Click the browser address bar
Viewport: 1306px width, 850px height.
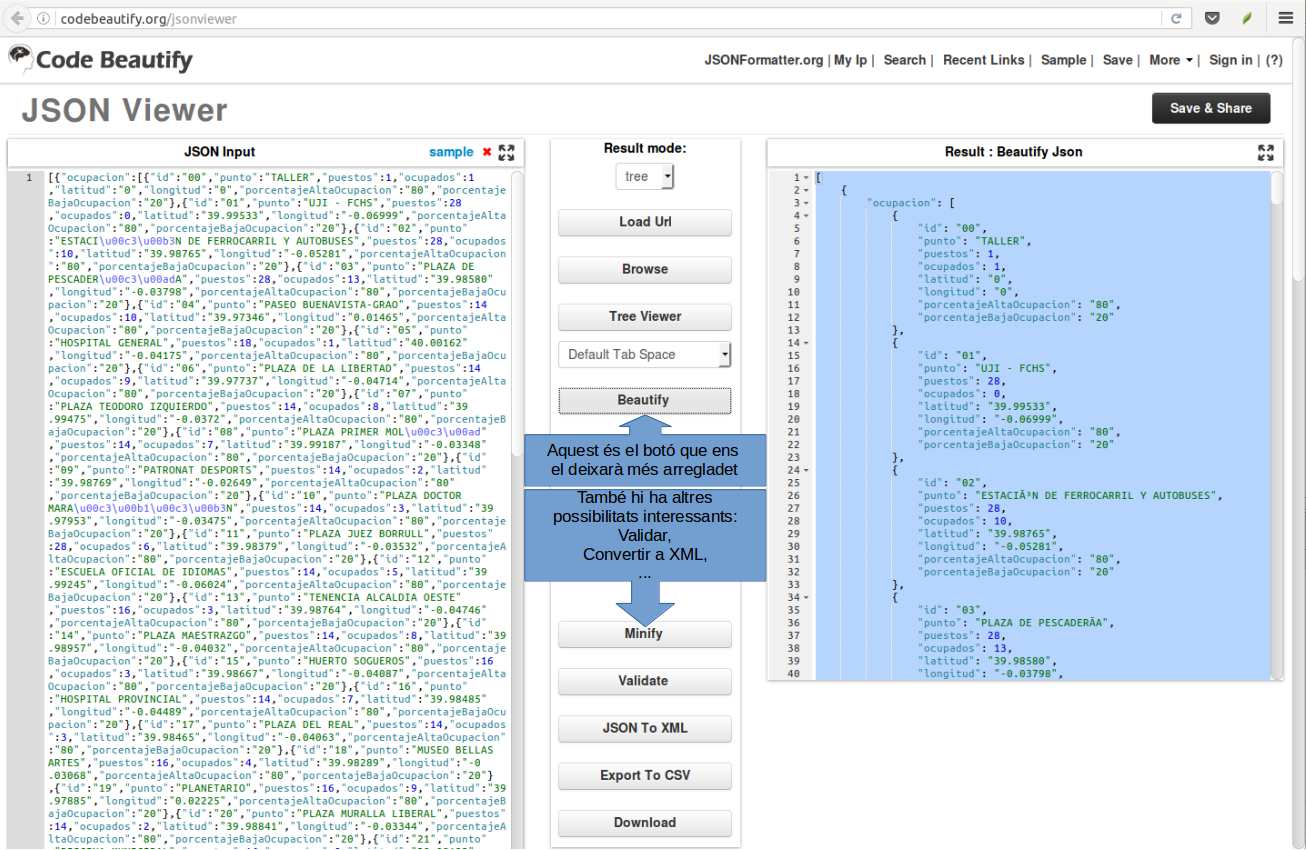pyautogui.click(x=600, y=18)
